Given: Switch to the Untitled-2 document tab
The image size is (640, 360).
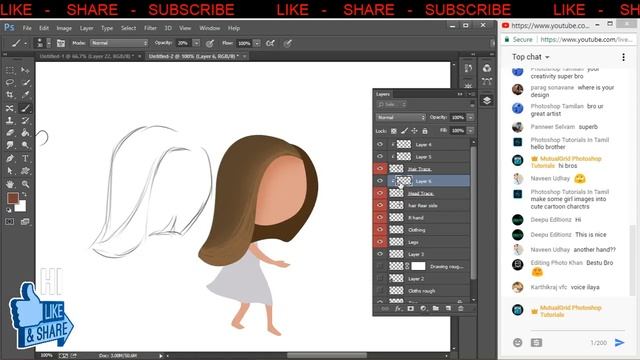Looking at the screenshot, I should [x=193, y=56].
